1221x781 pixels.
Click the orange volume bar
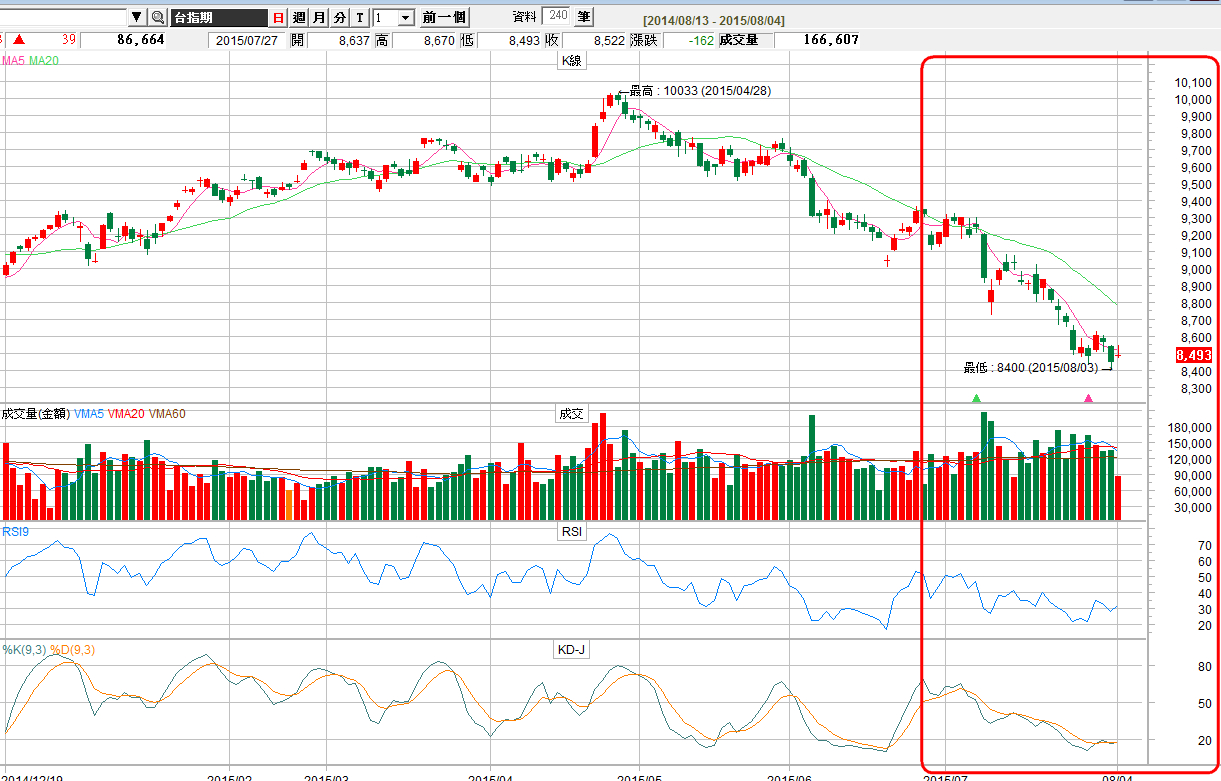(x=290, y=504)
